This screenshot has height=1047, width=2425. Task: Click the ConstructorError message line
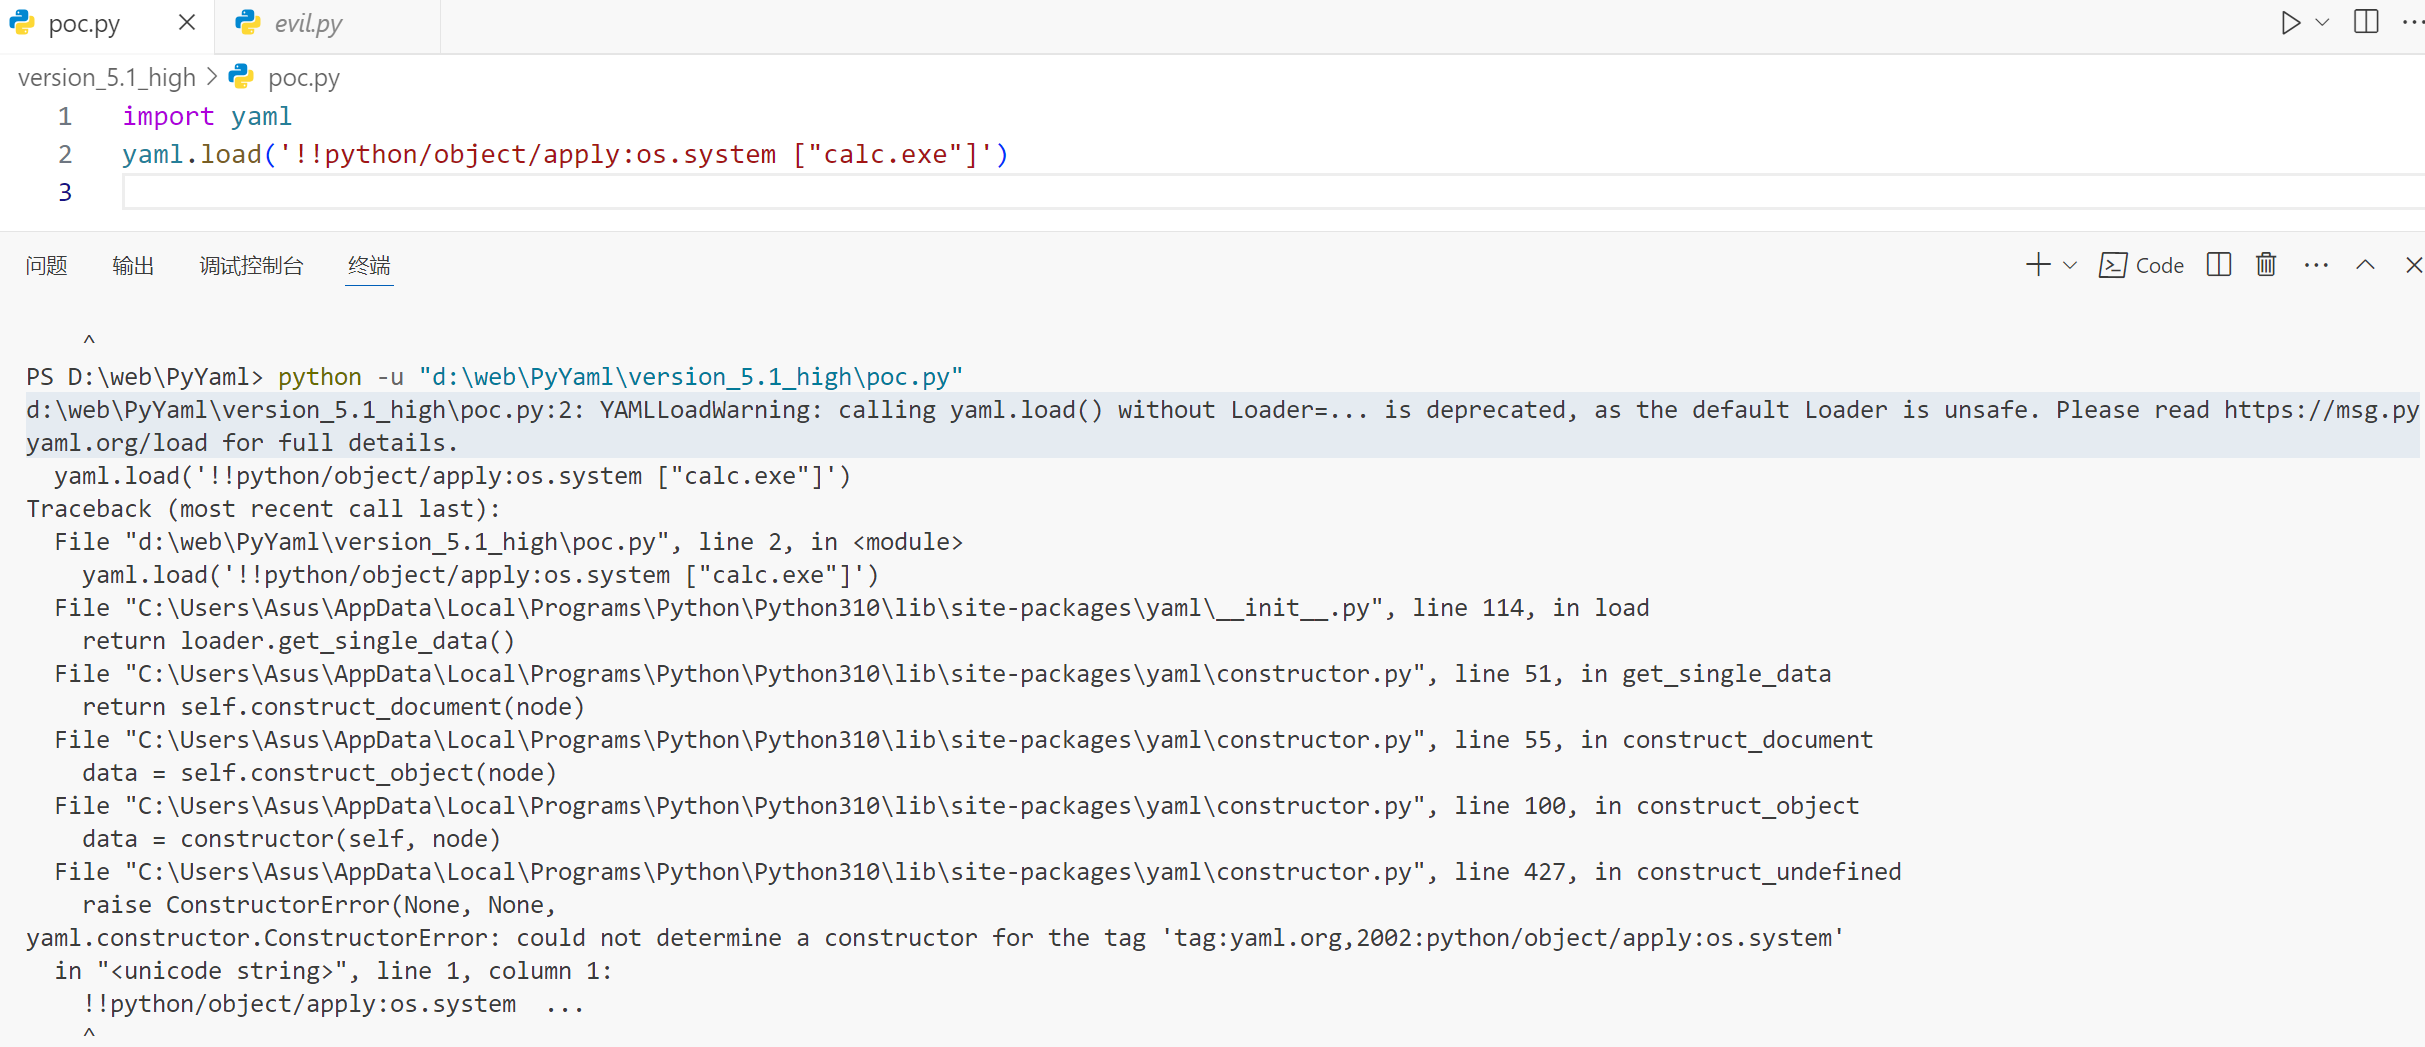point(935,938)
